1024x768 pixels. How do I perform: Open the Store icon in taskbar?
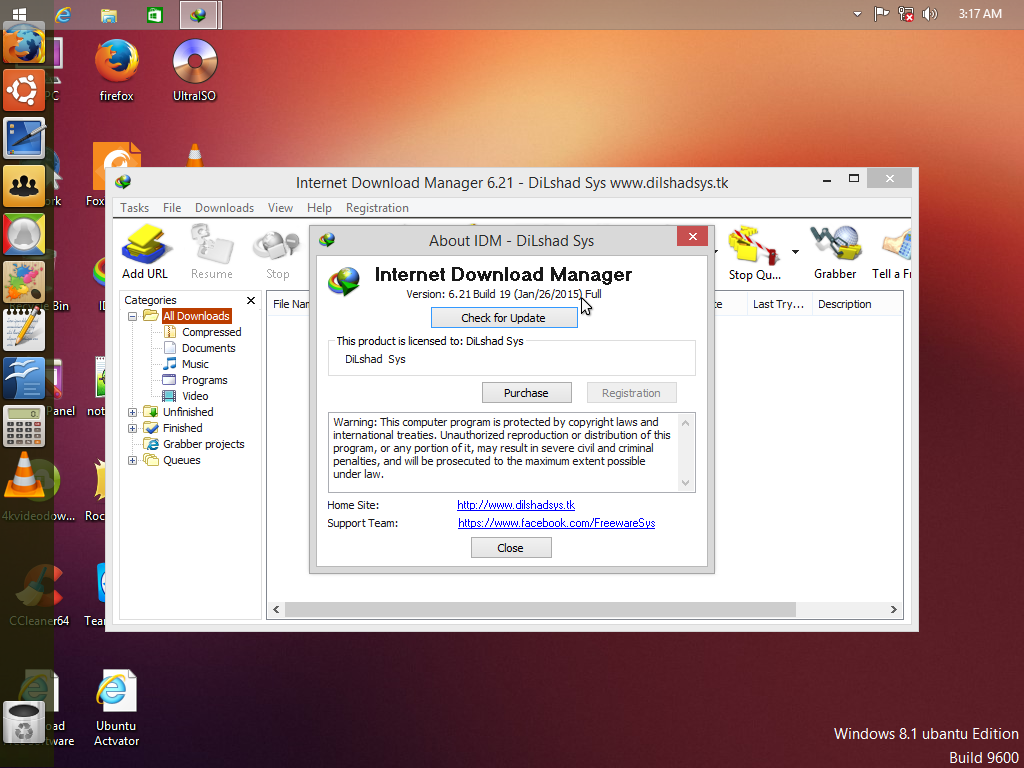point(155,14)
